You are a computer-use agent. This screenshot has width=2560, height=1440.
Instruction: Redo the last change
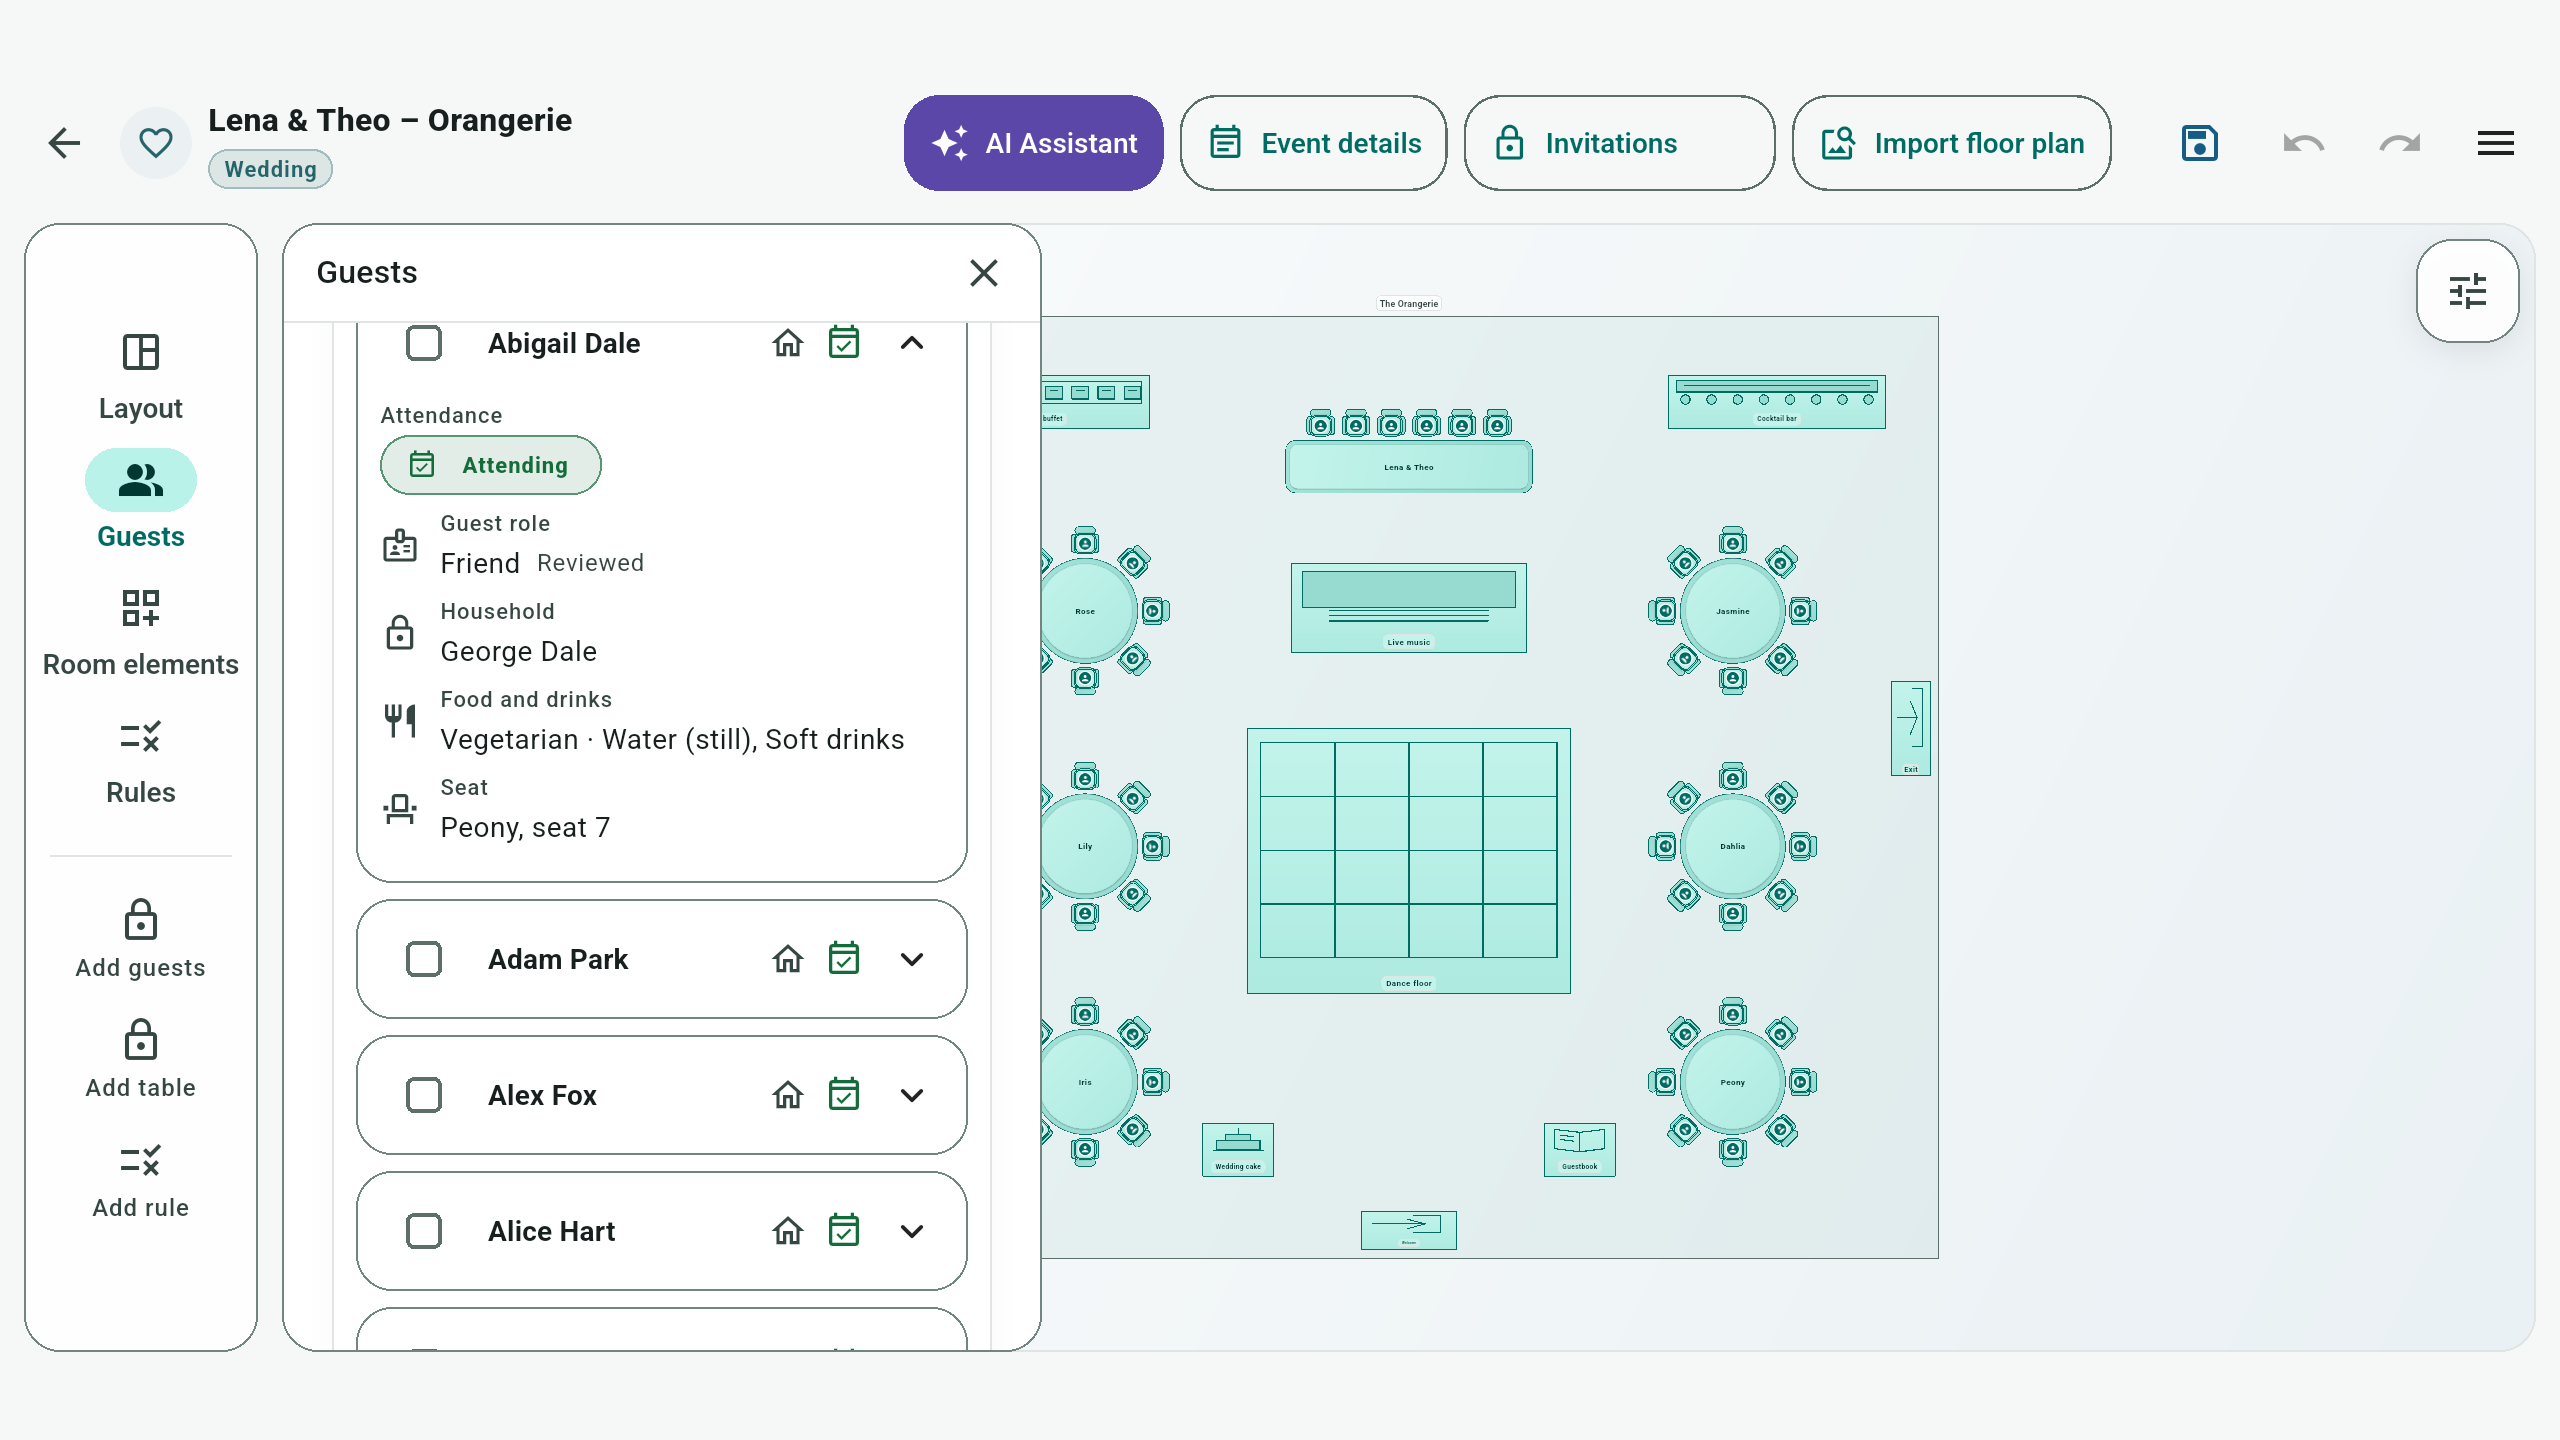click(x=2400, y=143)
